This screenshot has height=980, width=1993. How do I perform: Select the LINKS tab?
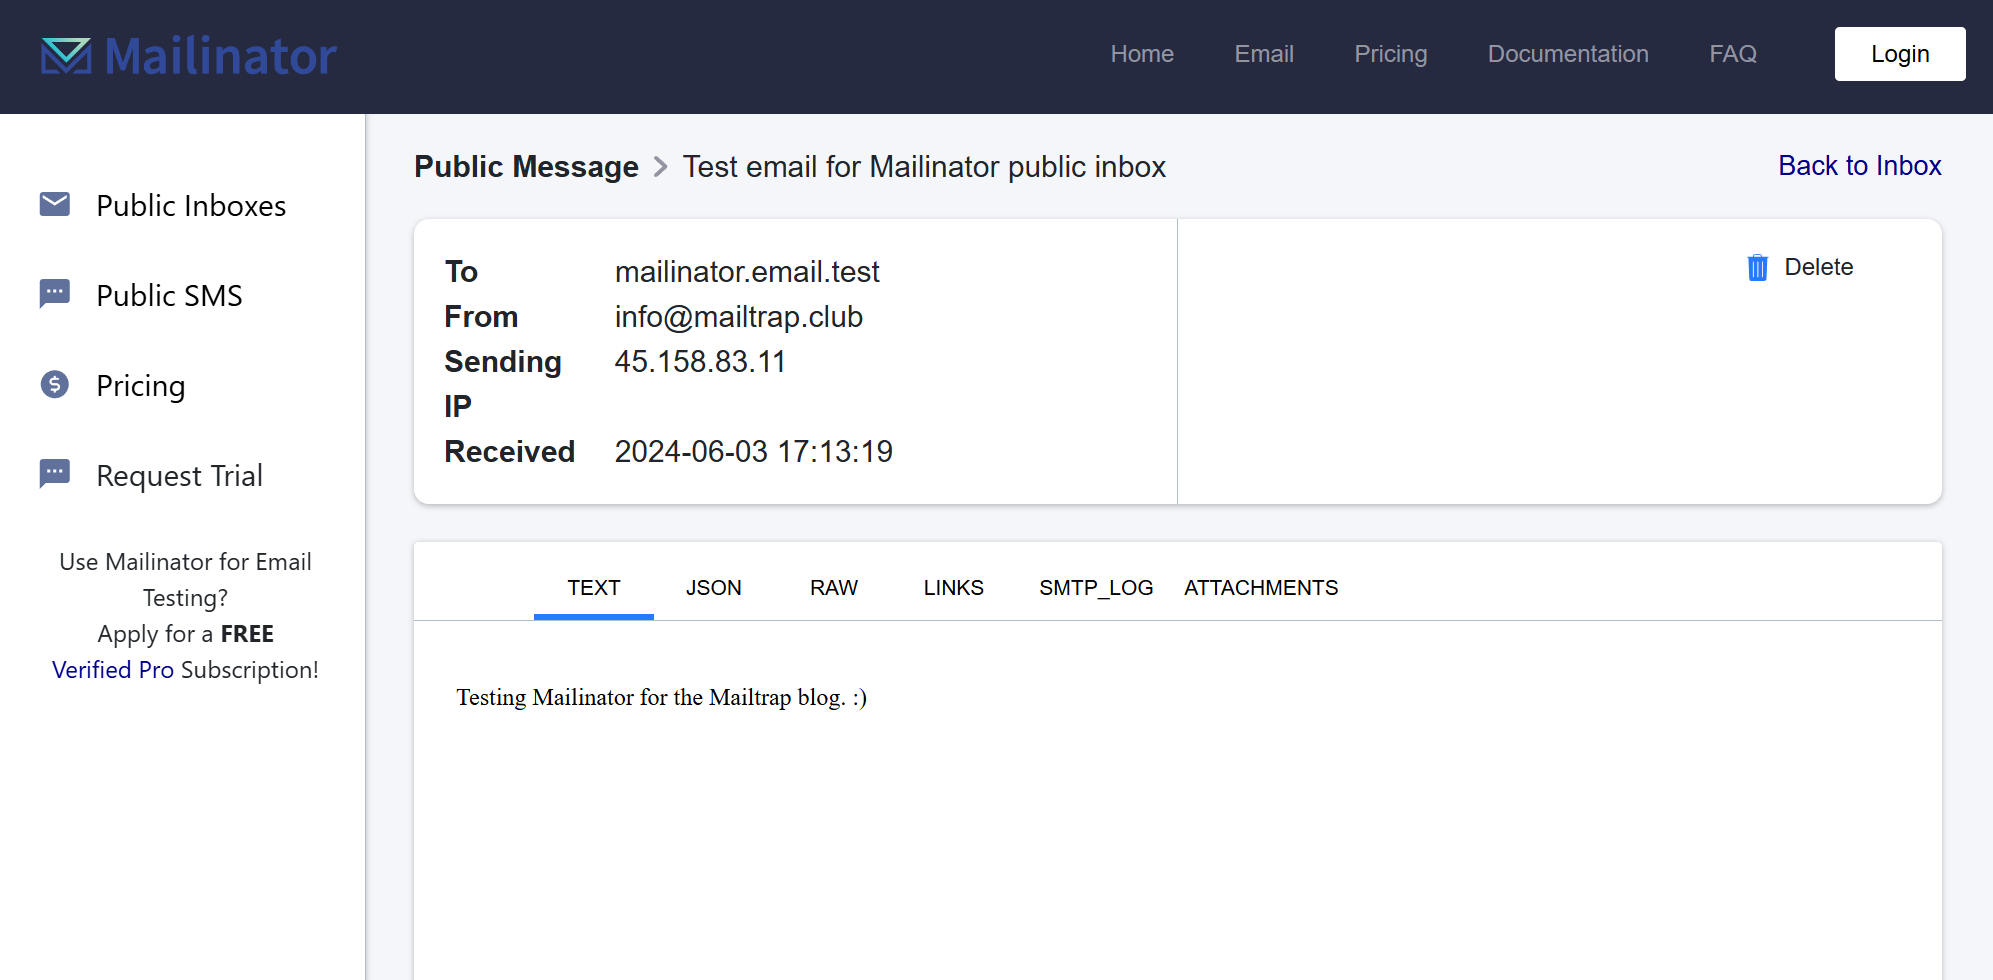pos(953,588)
